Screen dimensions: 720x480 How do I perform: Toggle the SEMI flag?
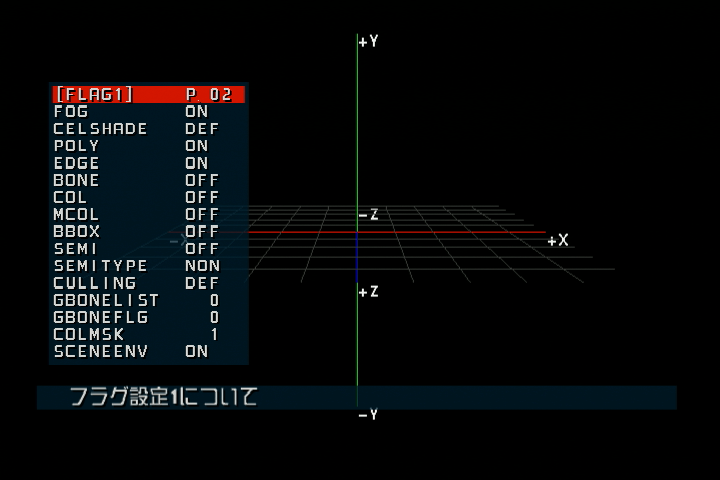[x=149, y=249]
